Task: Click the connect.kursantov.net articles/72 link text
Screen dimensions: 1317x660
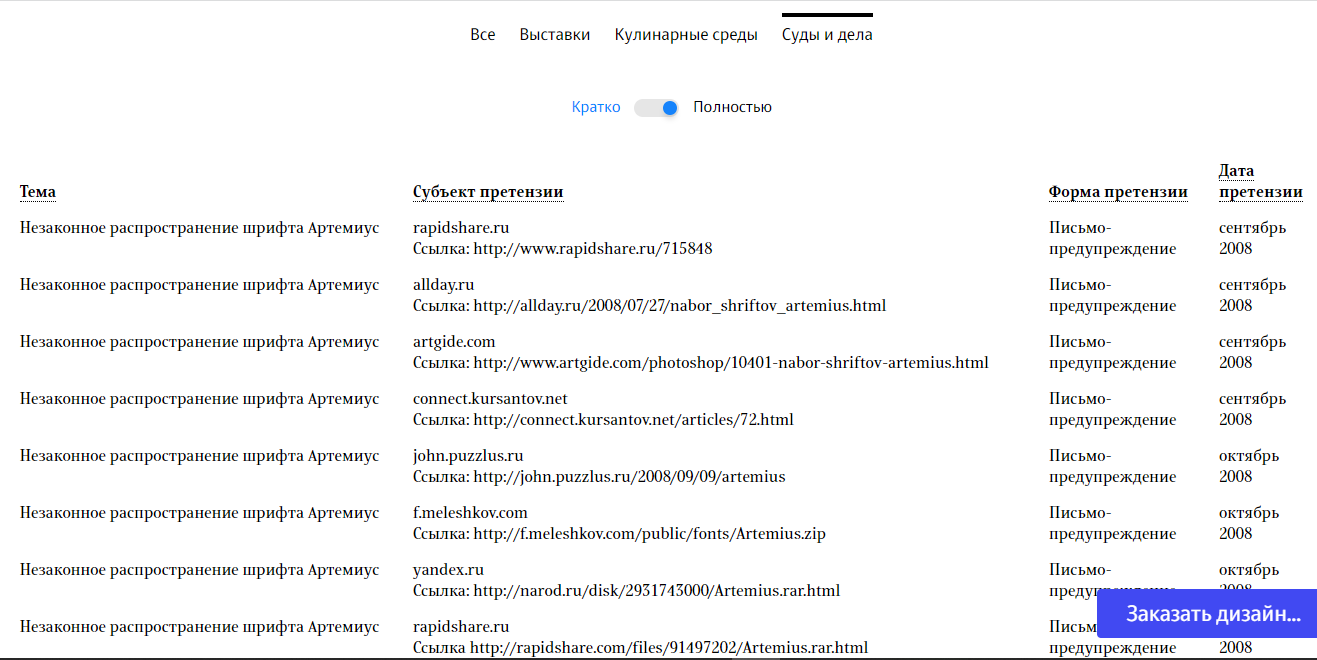Action: (x=634, y=419)
